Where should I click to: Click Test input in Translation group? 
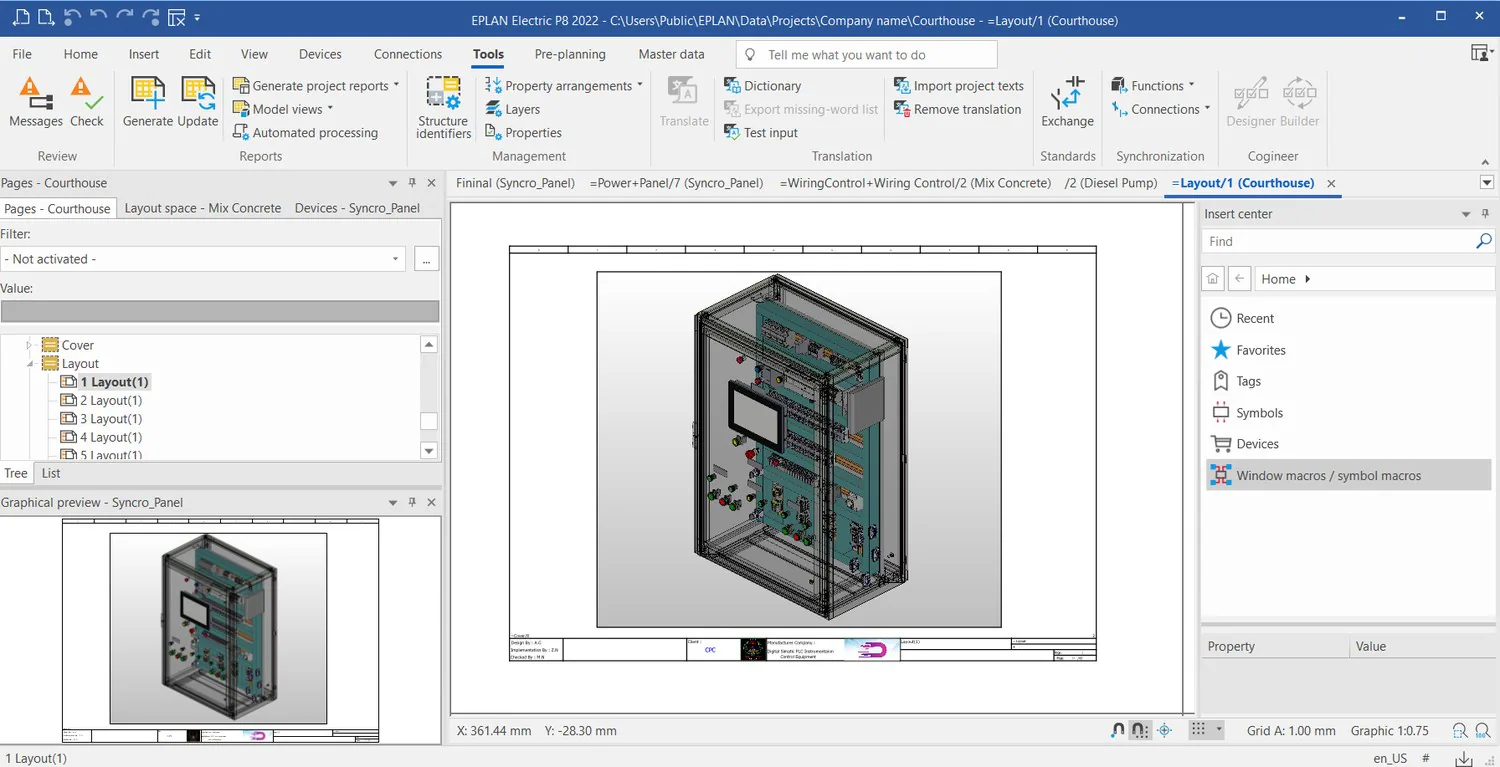point(761,132)
